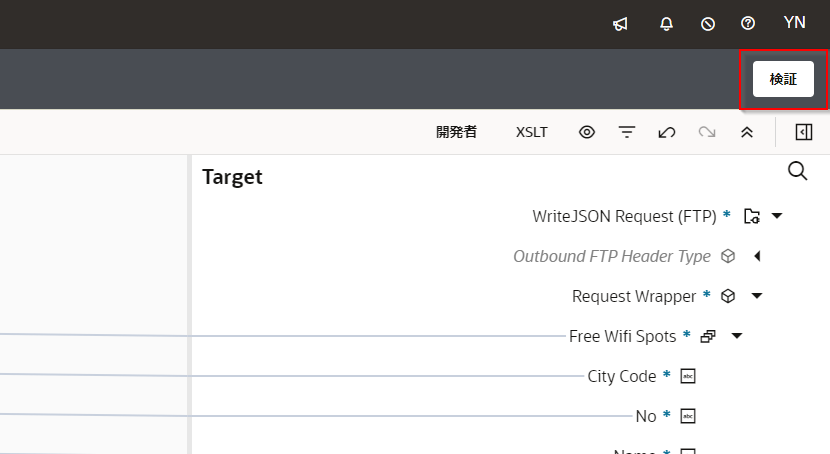Toggle the eye view options icon

pos(587,132)
